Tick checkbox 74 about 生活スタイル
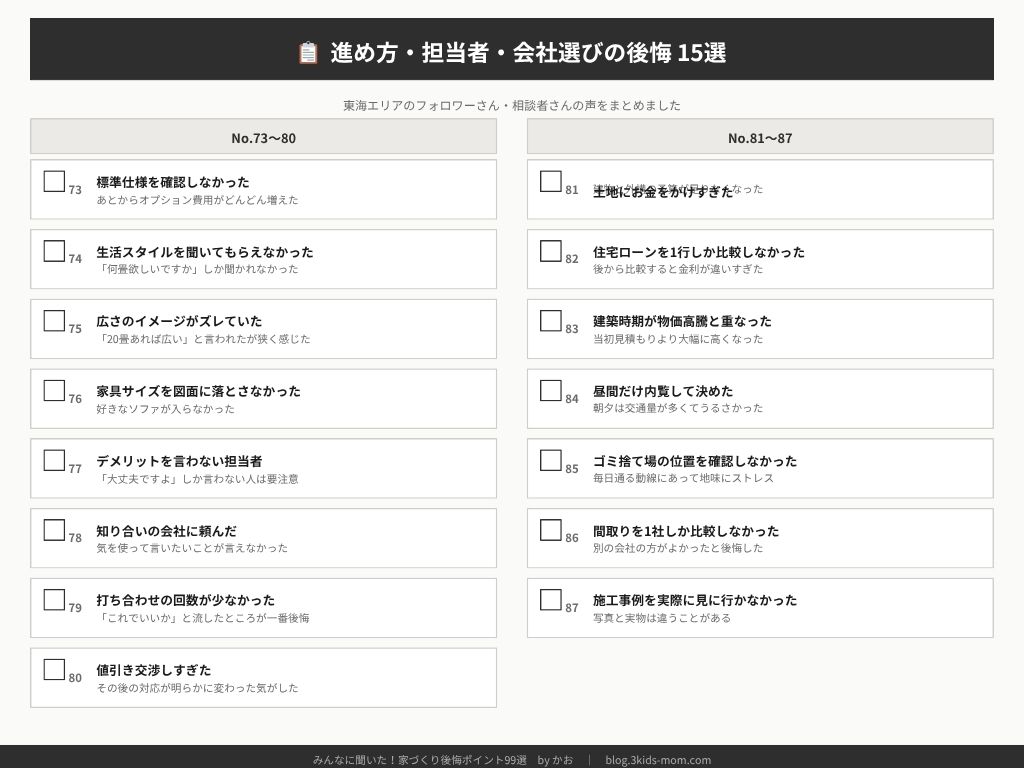This screenshot has height=768, width=1024. 54,252
